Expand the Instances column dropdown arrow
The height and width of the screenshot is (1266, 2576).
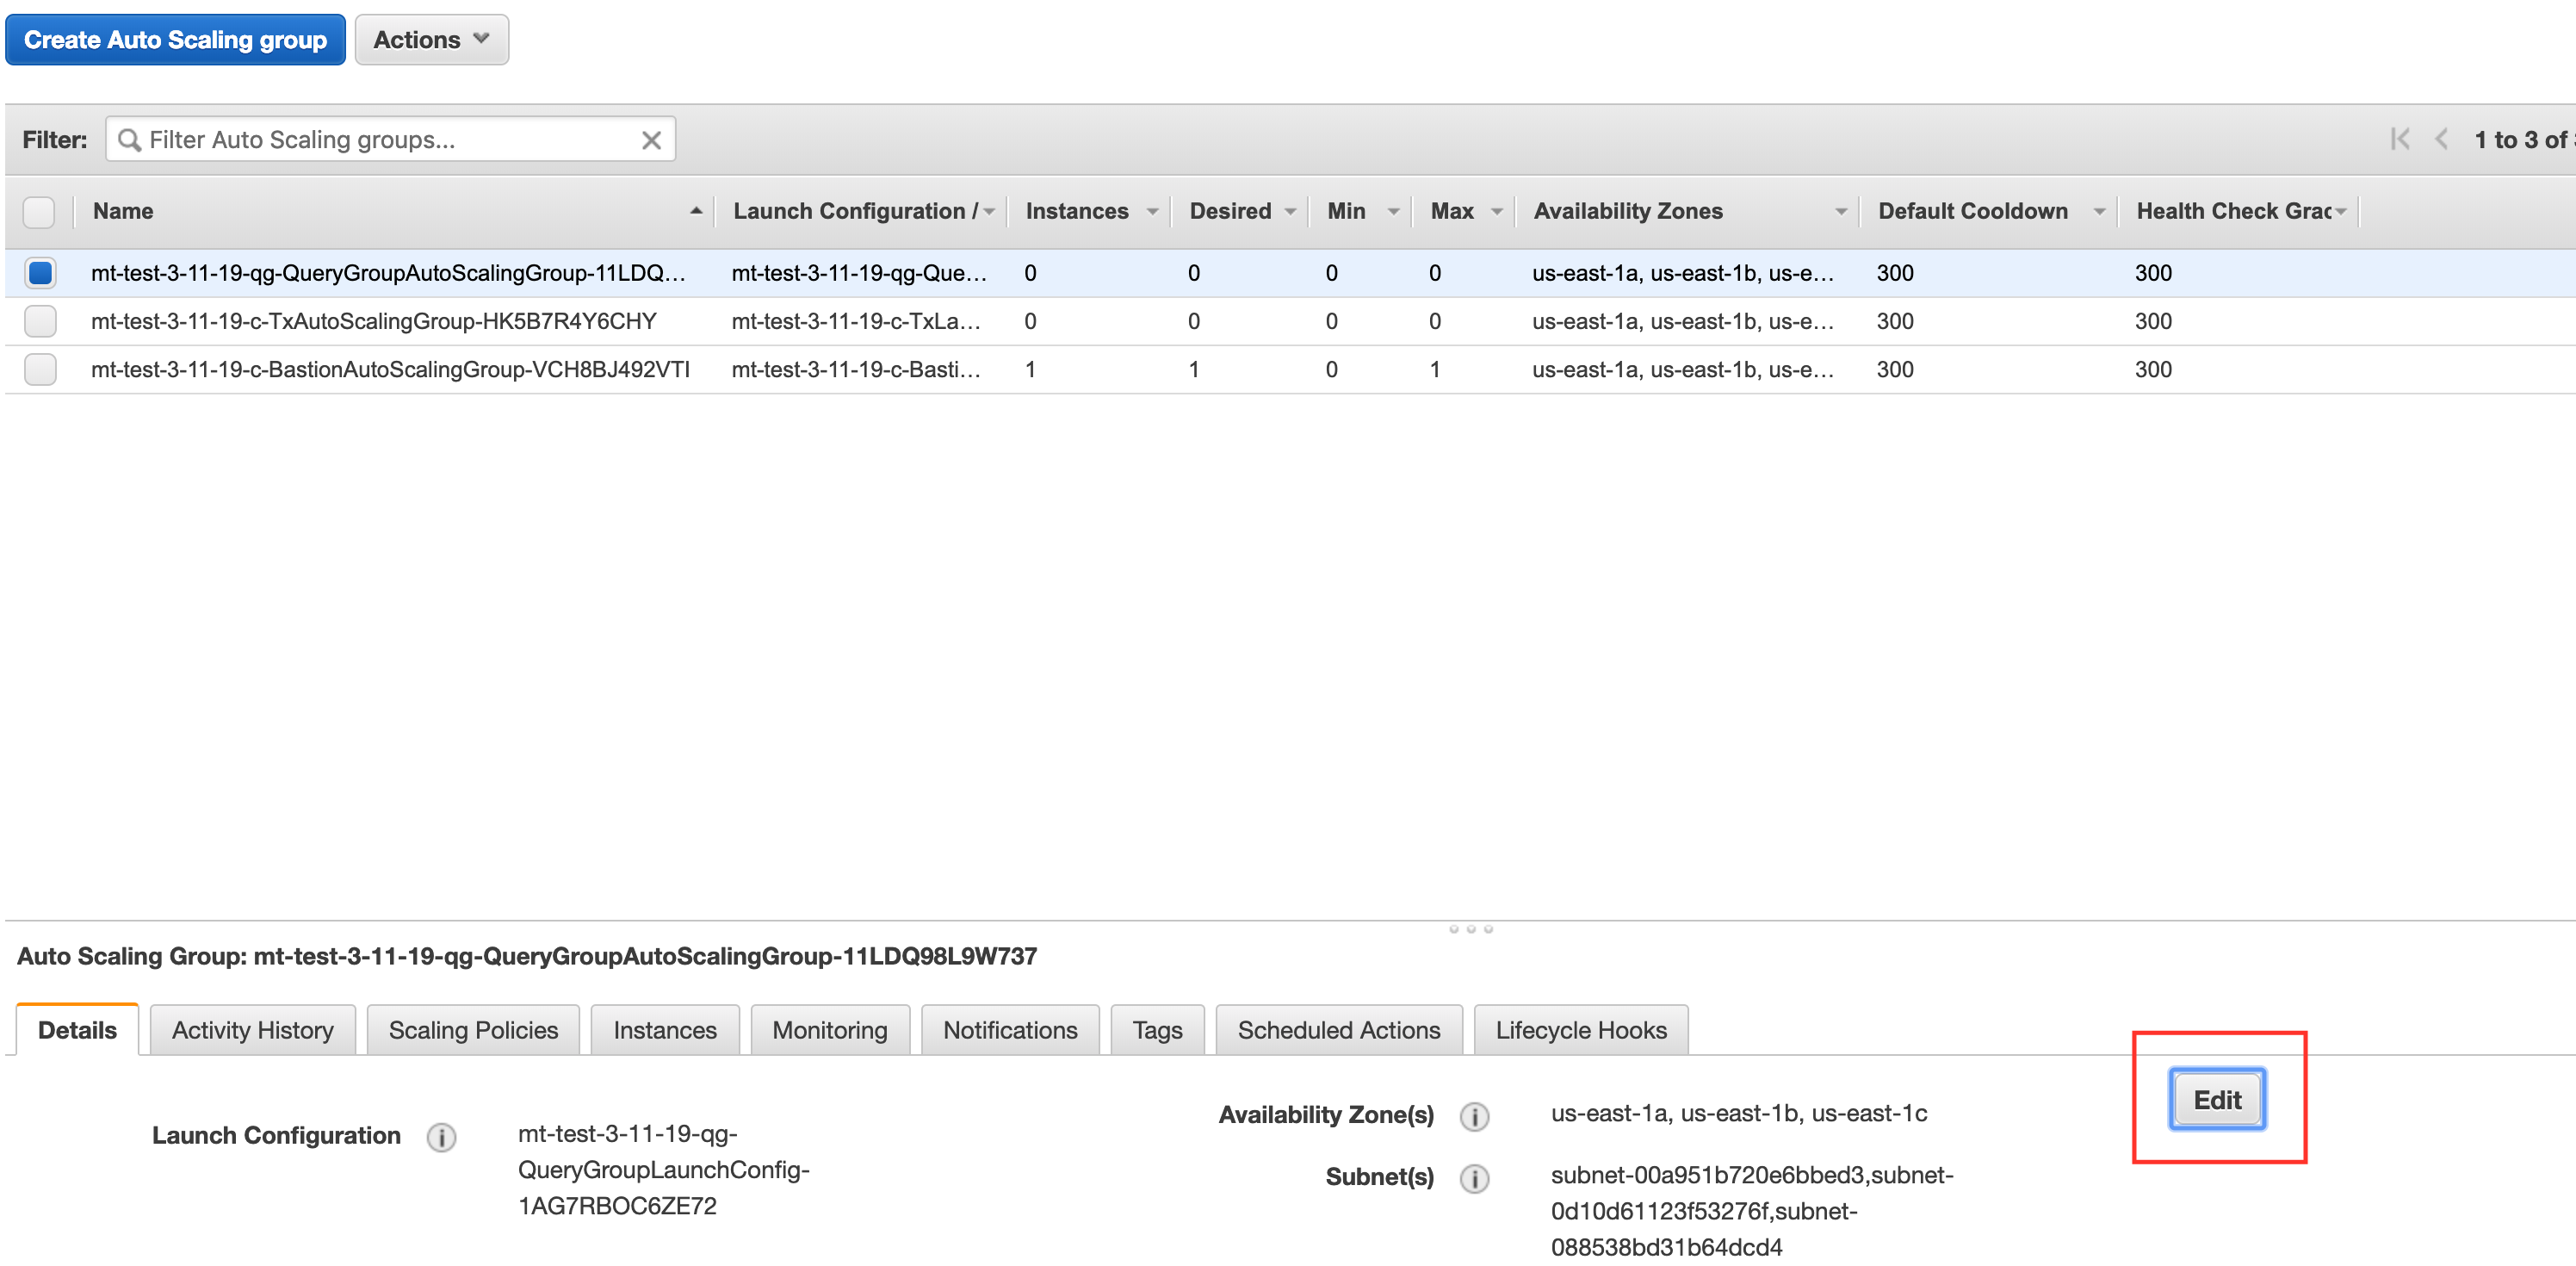click(x=1152, y=212)
